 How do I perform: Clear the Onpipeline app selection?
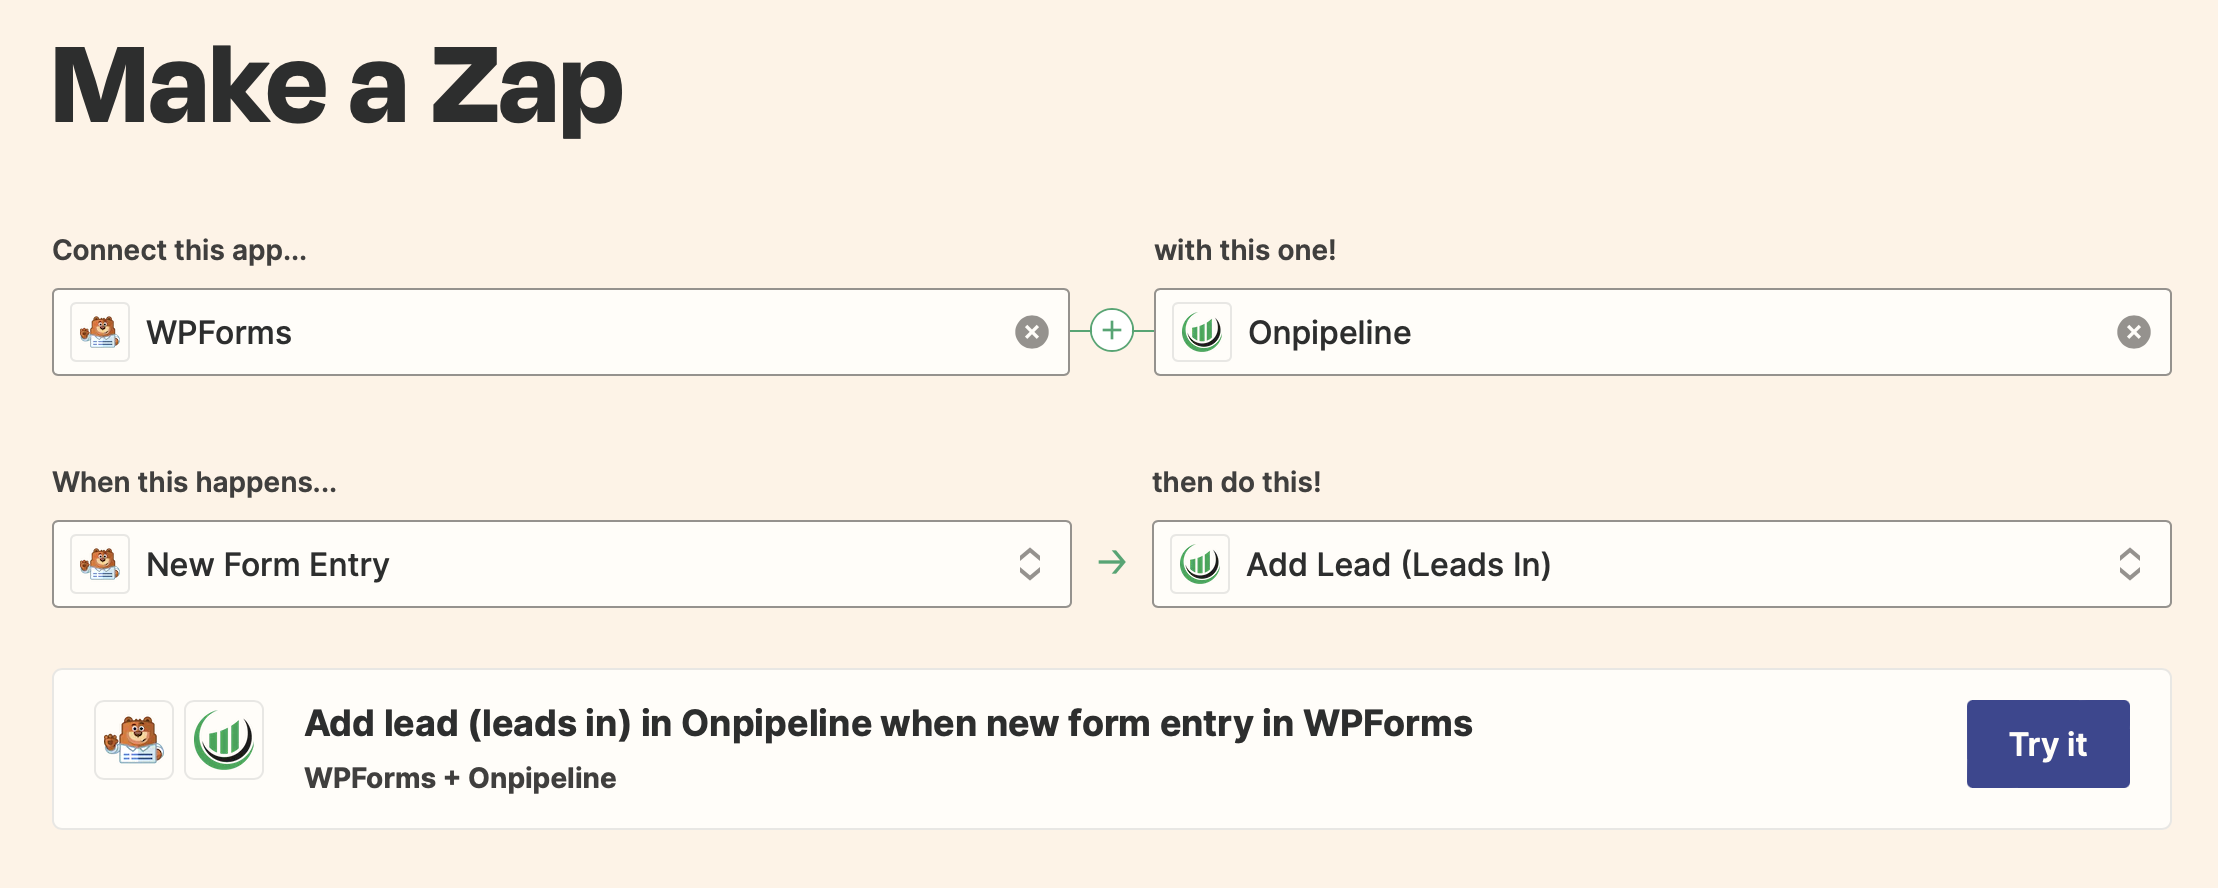[x=2134, y=332]
